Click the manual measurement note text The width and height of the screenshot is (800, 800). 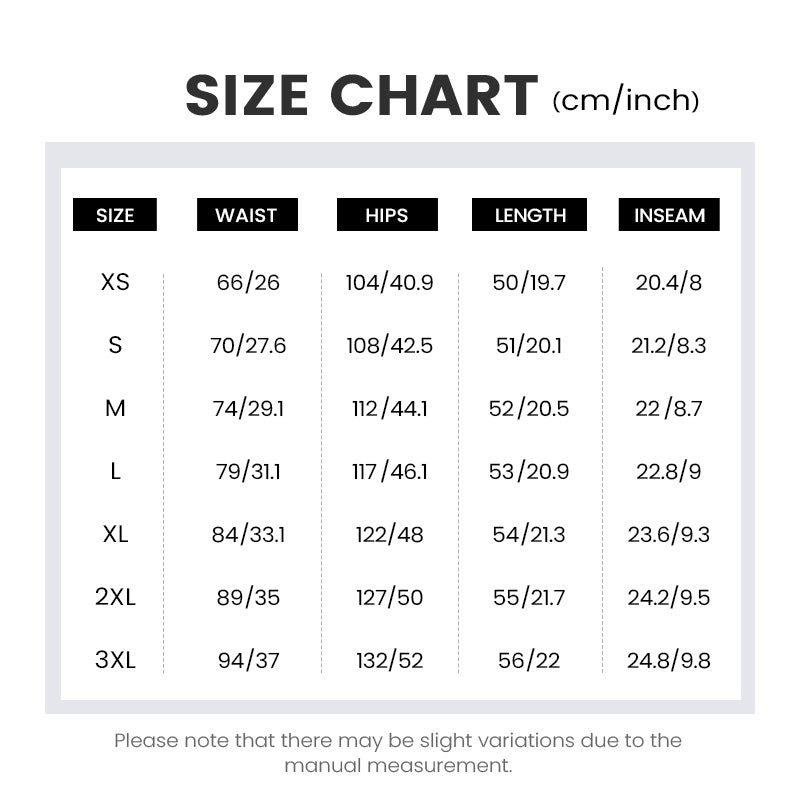pyautogui.click(x=398, y=753)
